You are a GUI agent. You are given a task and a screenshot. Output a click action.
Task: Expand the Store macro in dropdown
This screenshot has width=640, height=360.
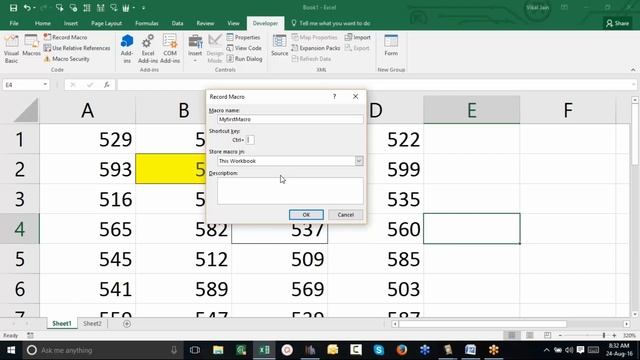click(359, 161)
